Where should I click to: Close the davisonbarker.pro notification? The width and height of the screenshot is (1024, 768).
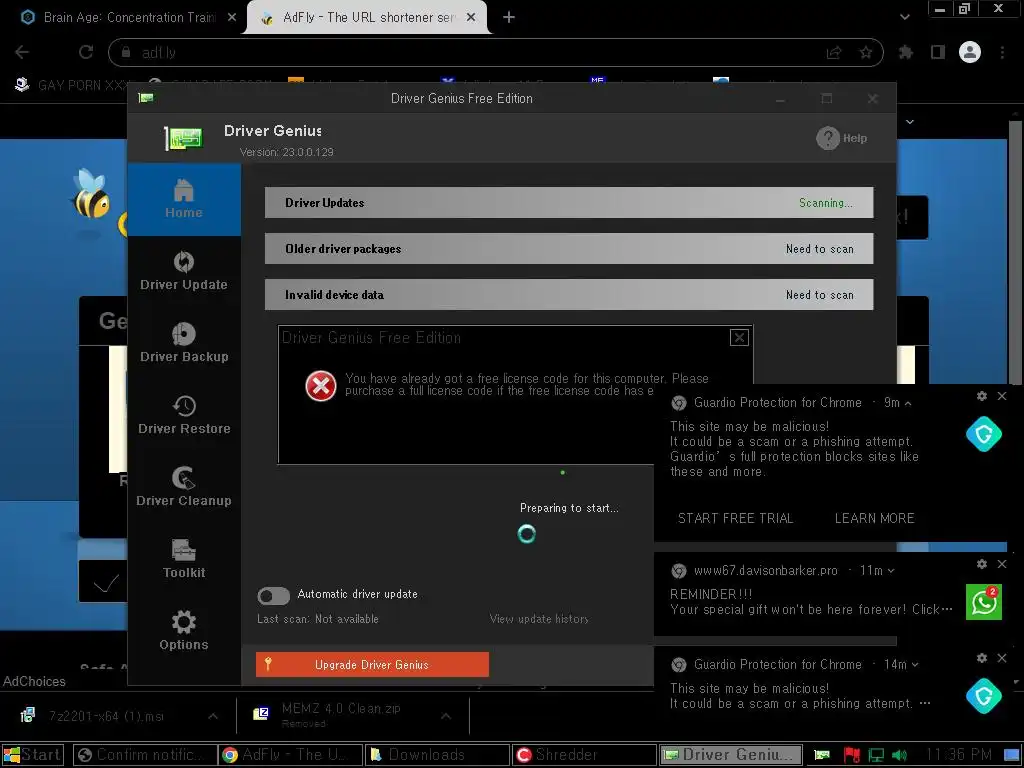pos(1002,564)
